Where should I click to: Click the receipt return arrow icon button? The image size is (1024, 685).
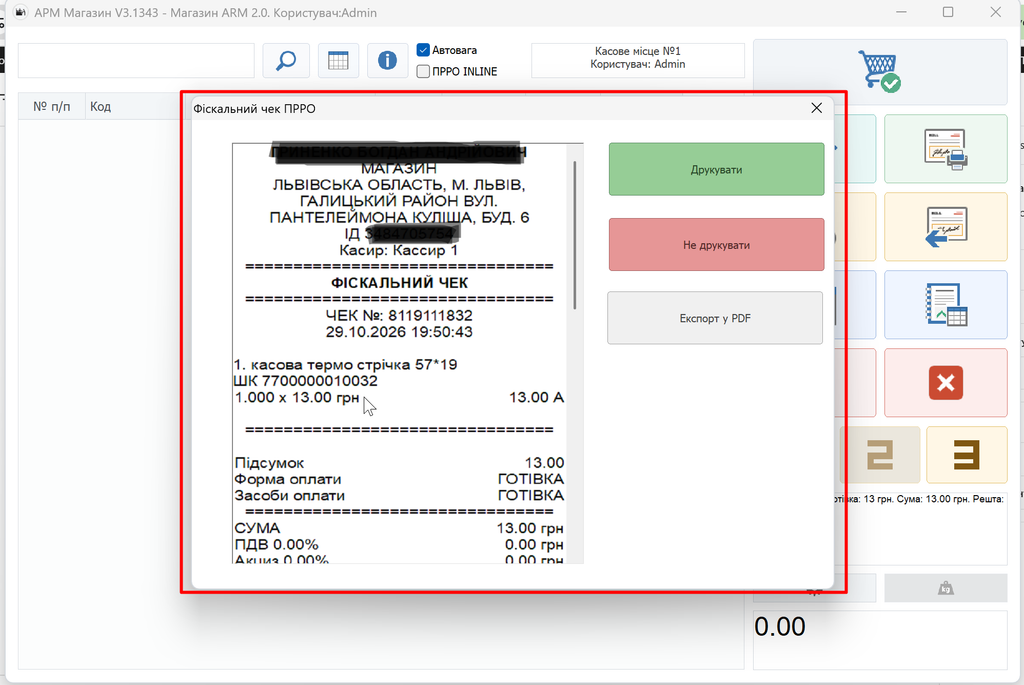click(x=946, y=227)
